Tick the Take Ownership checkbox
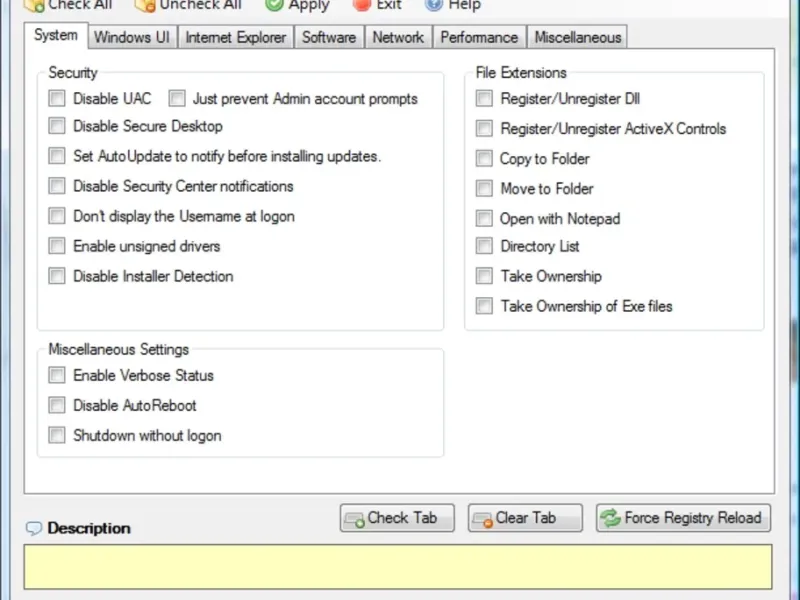 click(484, 276)
